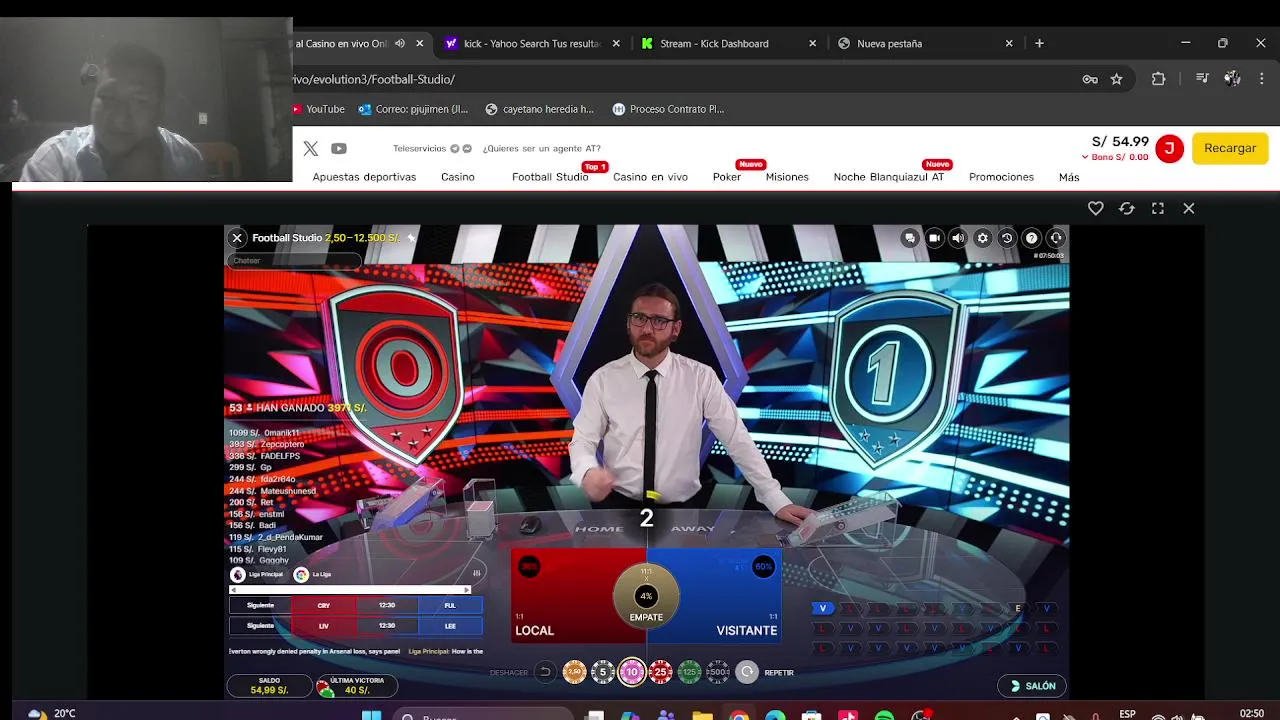Open the game help question mark icon
Screen dimensions: 1280x720
(x=1031, y=238)
